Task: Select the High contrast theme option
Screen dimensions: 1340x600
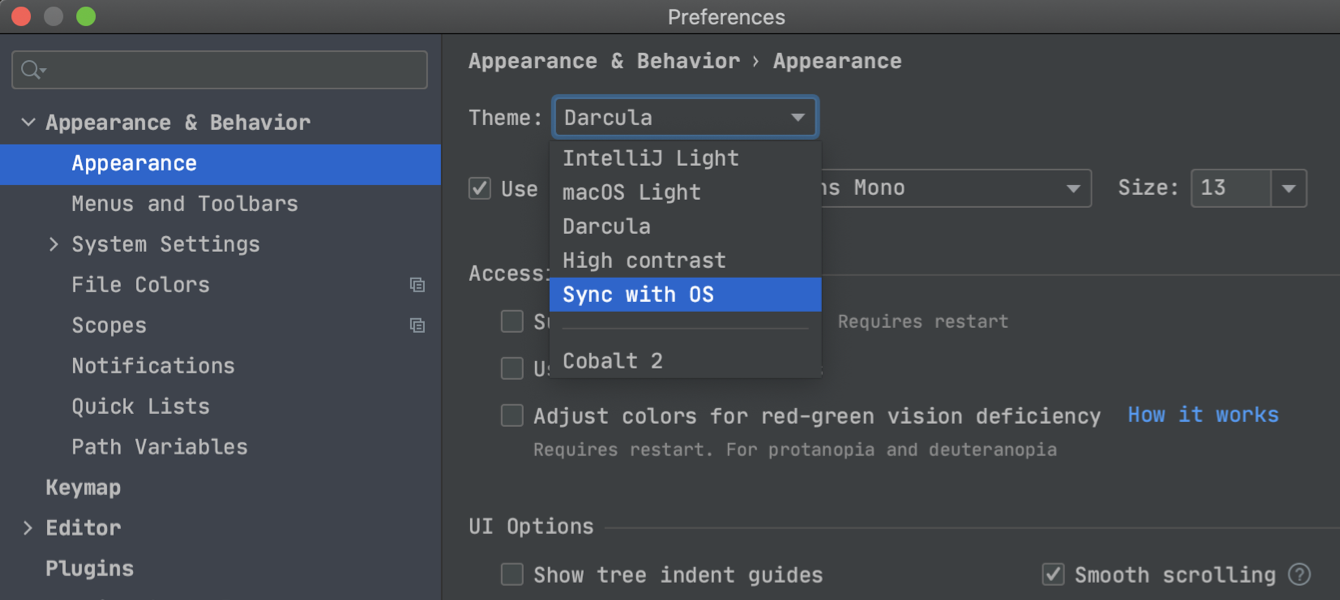Action: (x=685, y=260)
